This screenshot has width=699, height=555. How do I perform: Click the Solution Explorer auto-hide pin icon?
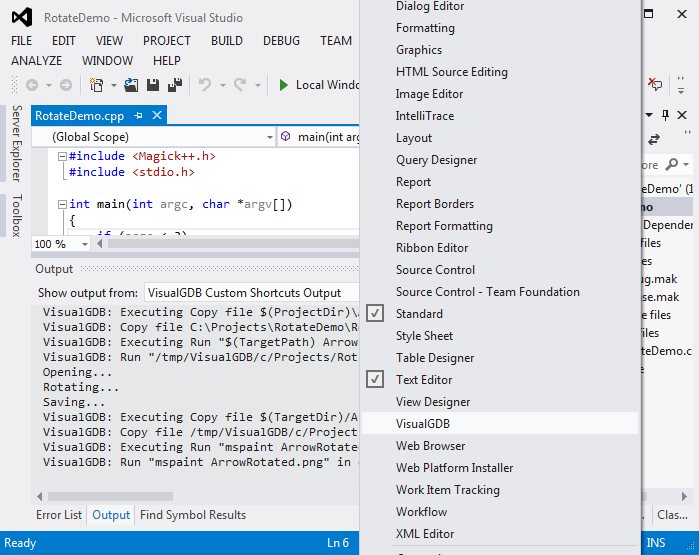(665, 115)
